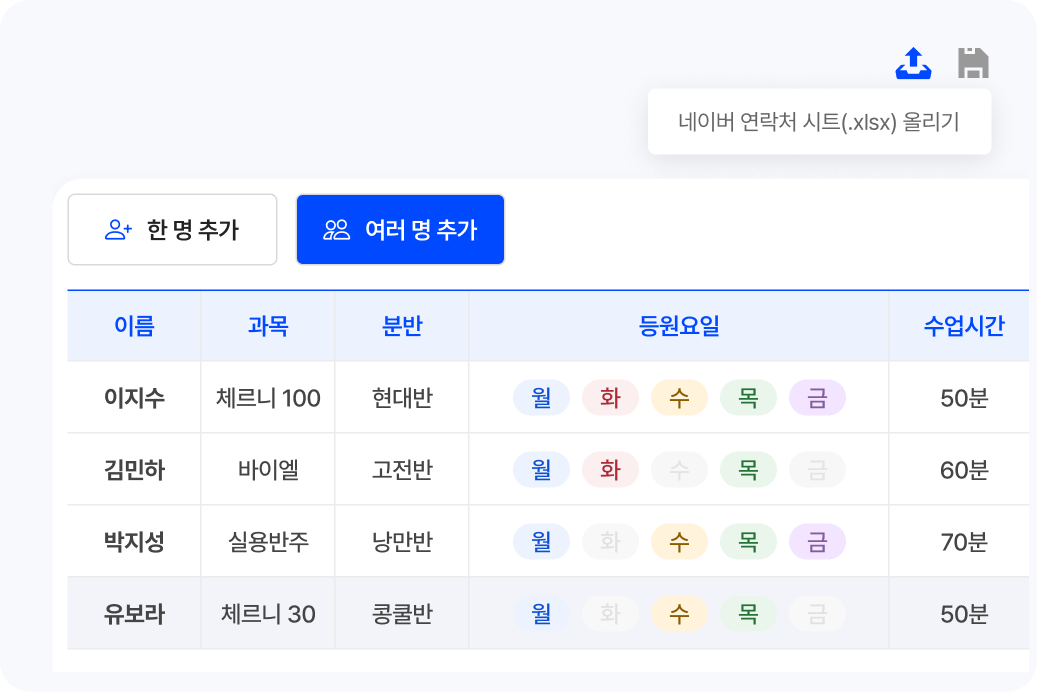Toggle 수 (Wednesday) for 유보라
This screenshot has height=692, width=1037.
pos(679,612)
